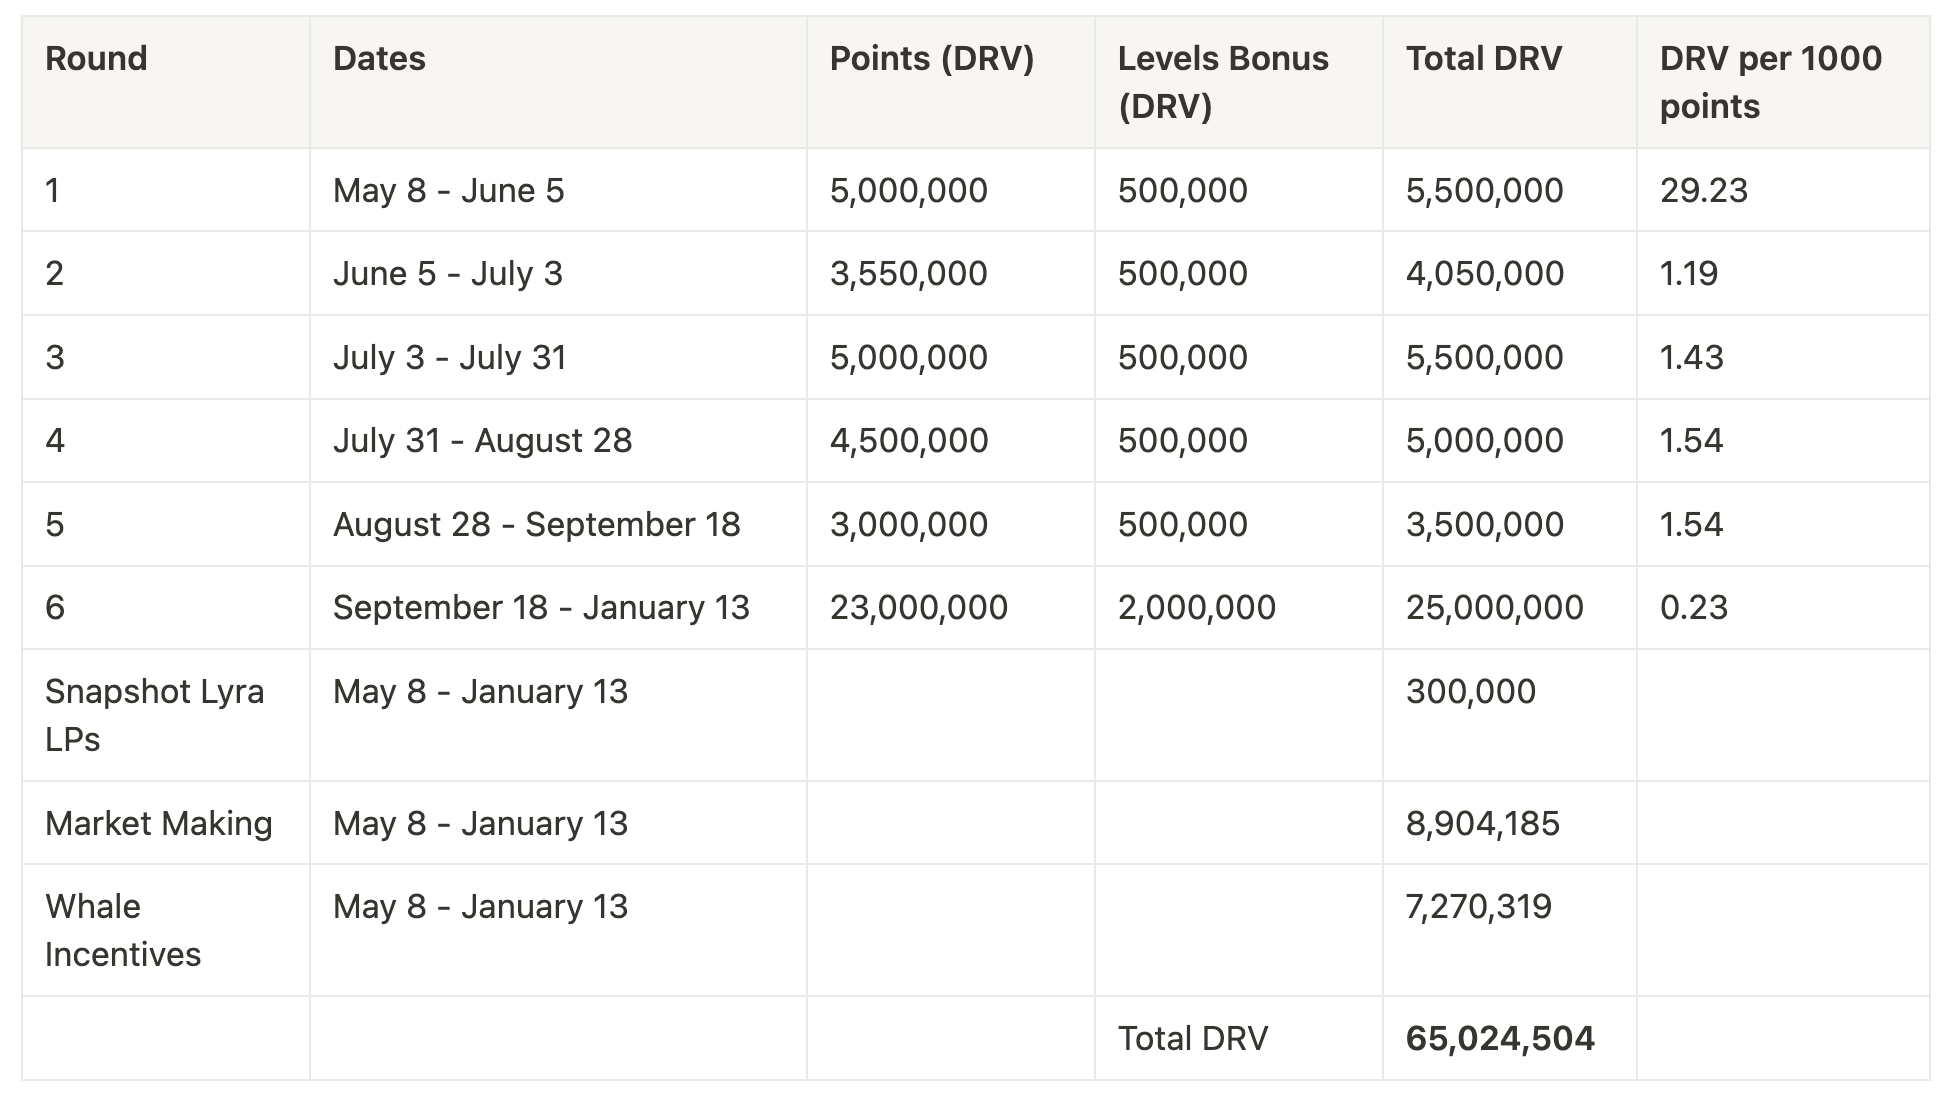Viewport: 1950px width, 1100px height.
Task: Click the Snapshot Lyra LPs row label
Action: coord(155,715)
